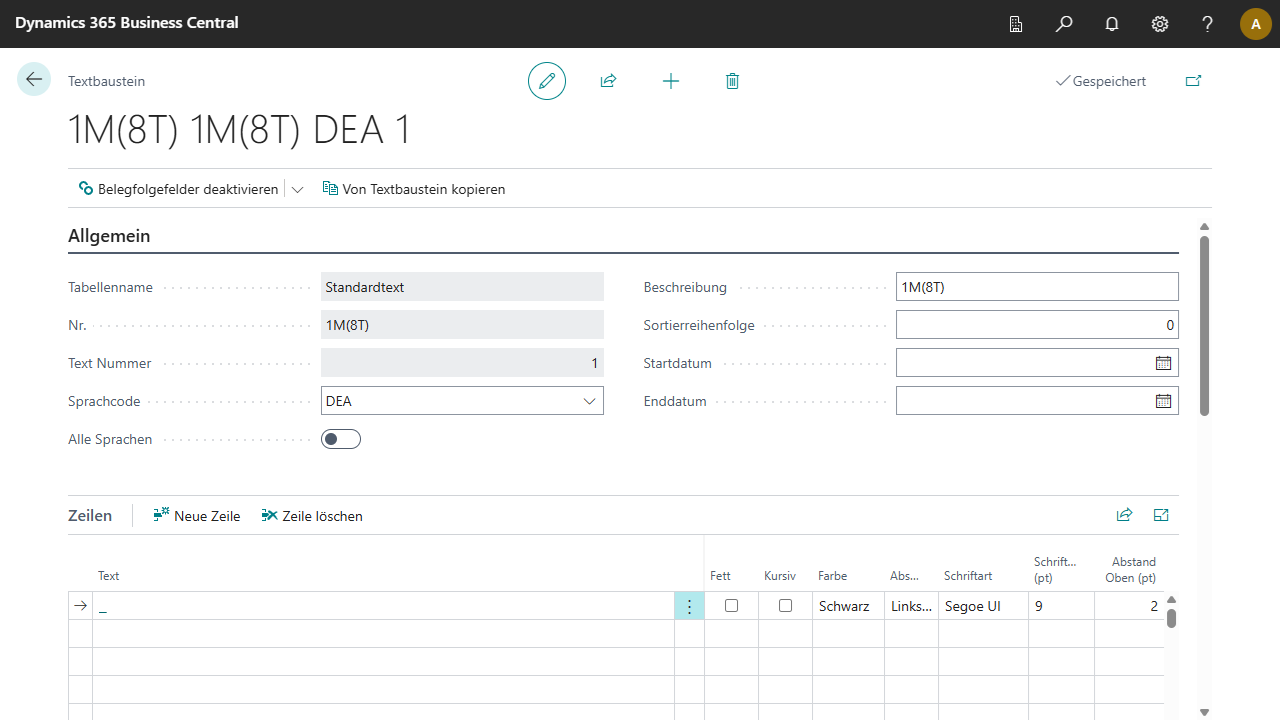Expand the Sprachcode dropdown
The height and width of the screenshot is (720, 1280).
pyautogui.click(x=589, y=401)
